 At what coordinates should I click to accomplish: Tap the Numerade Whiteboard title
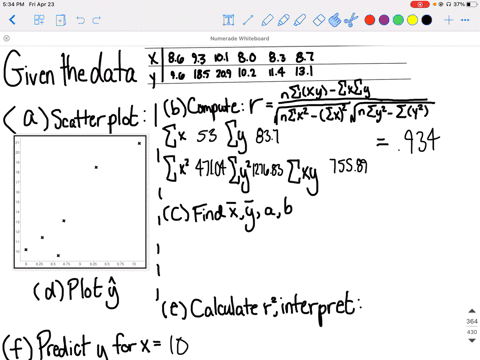pyautogui.click(x=240, y=38)
